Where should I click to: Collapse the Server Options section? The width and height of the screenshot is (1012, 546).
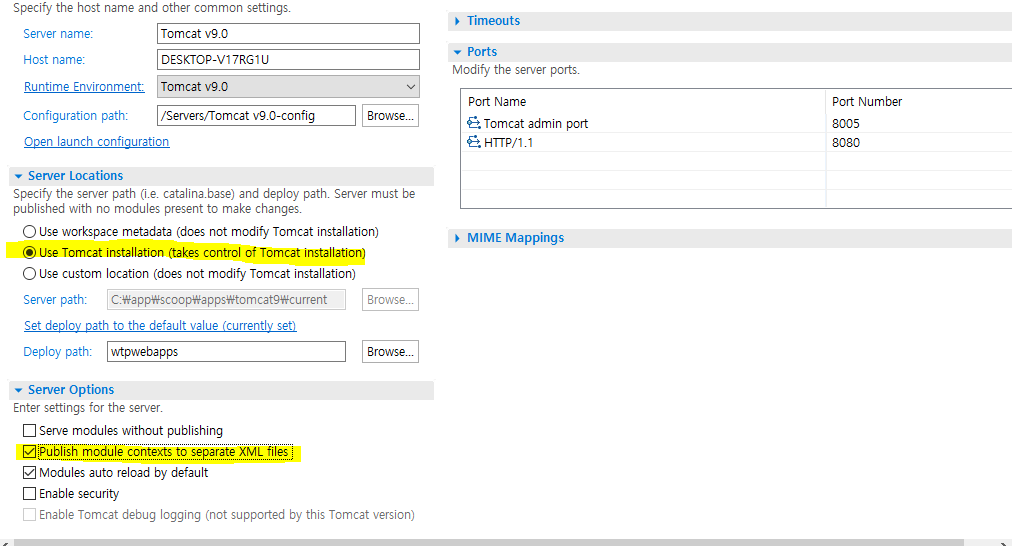tap(18, 390)
